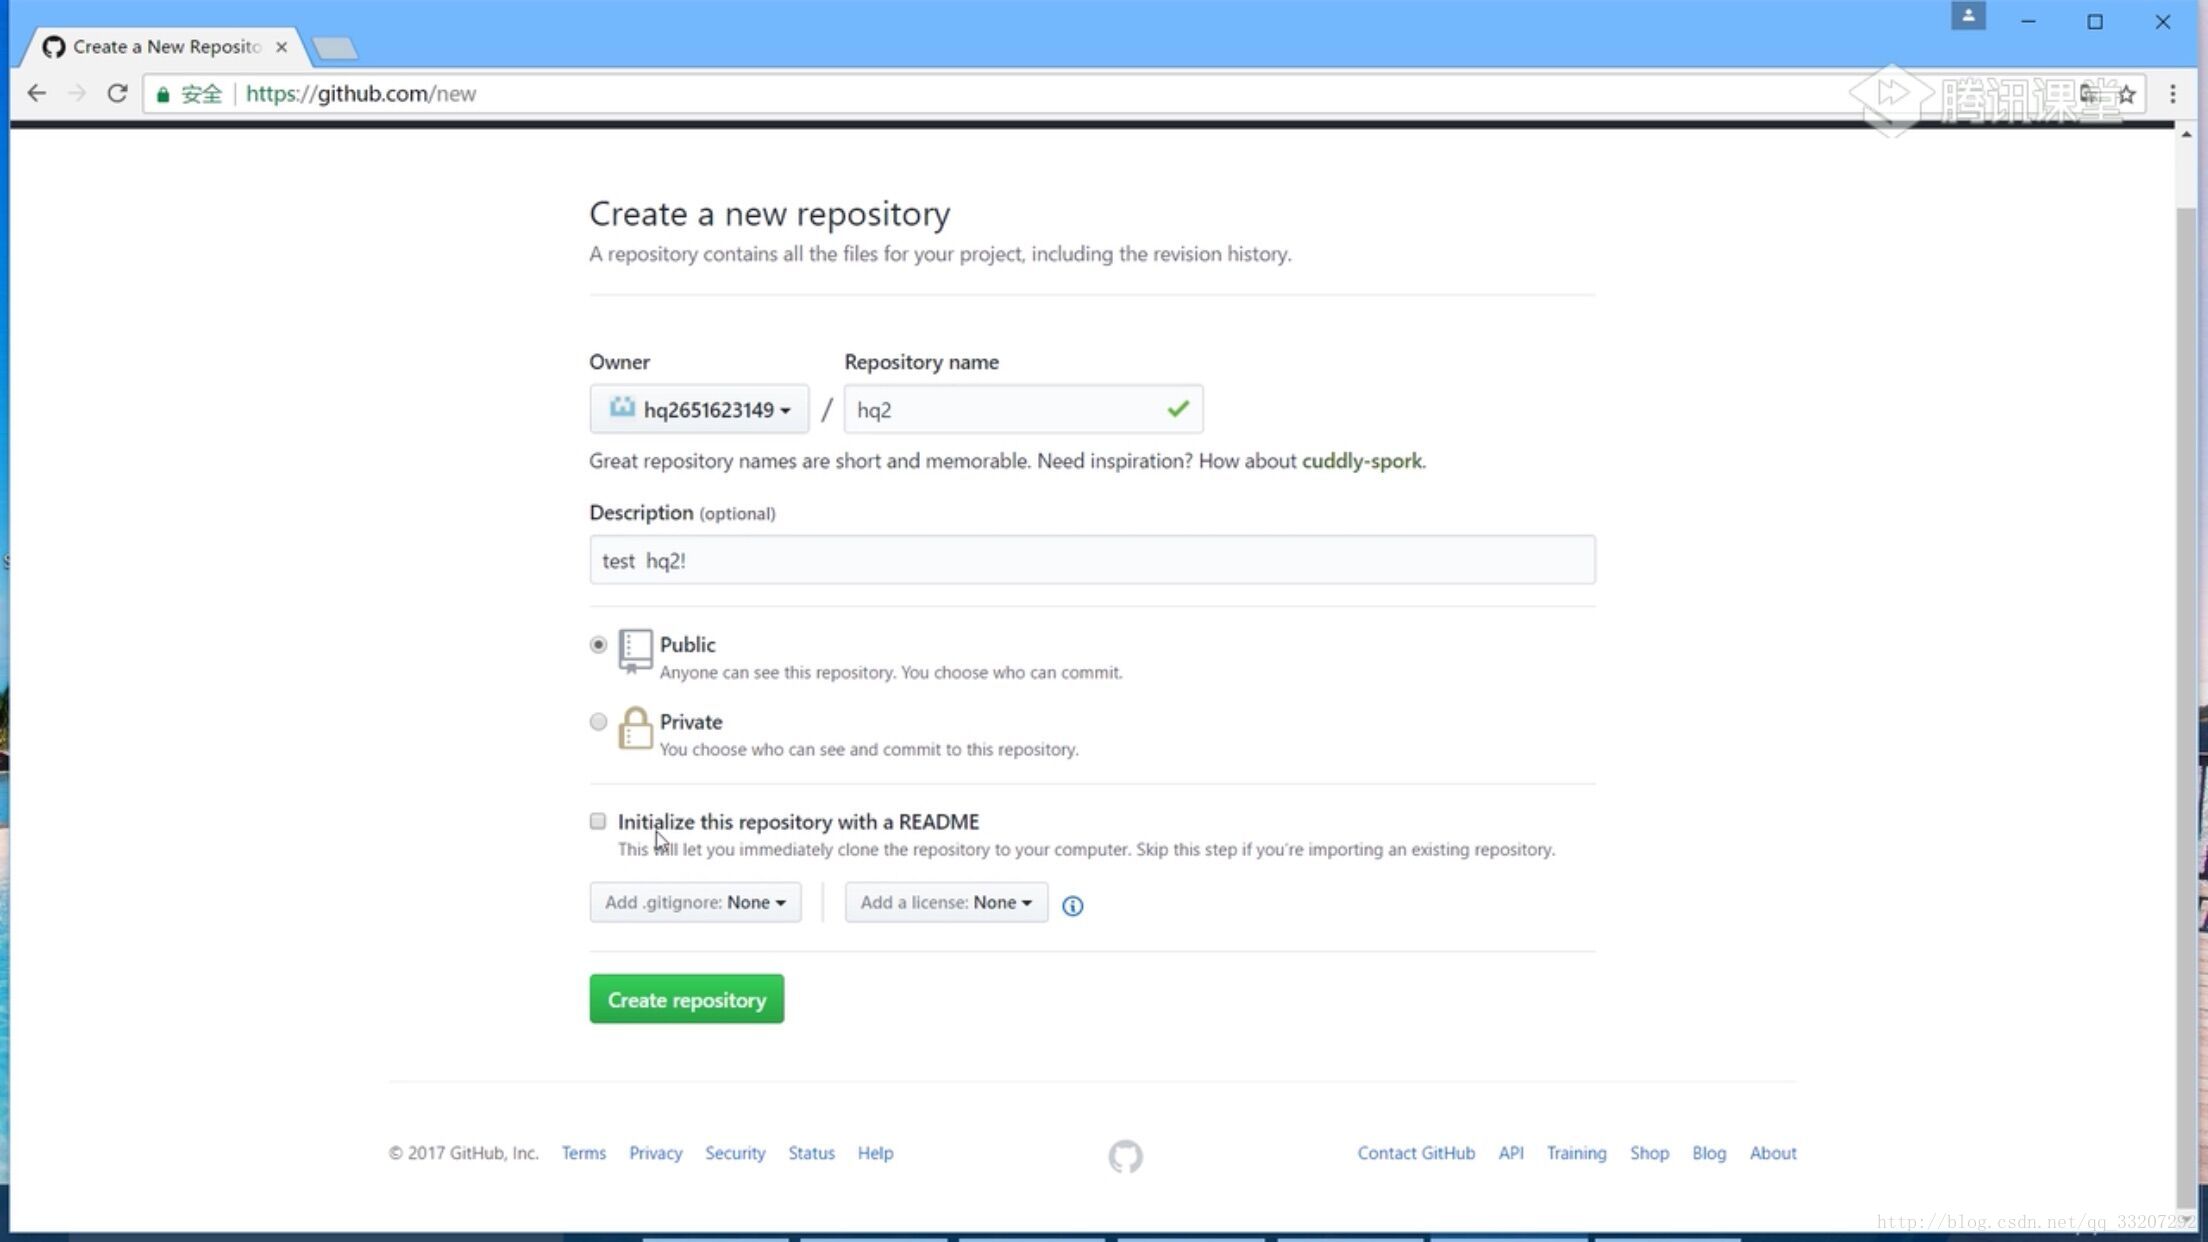The width and height of the screenshot is (2208, 1242).
Task: Click the © 2017 GitHub, Inc. text
Action: pyautogui.click(x=463, y=1153)
